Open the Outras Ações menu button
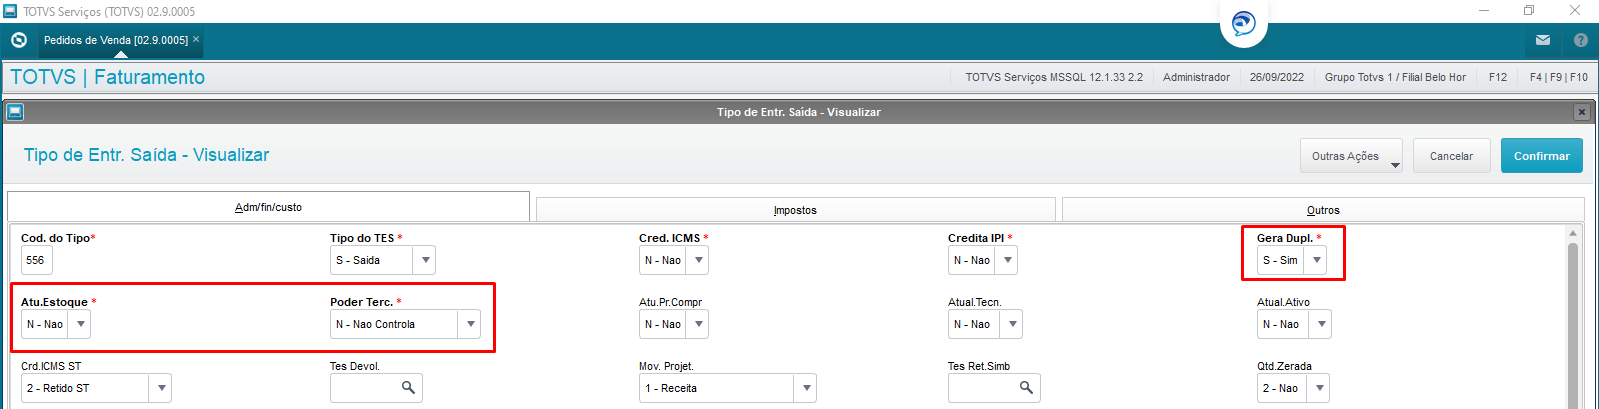 [x=1351, y=156]
